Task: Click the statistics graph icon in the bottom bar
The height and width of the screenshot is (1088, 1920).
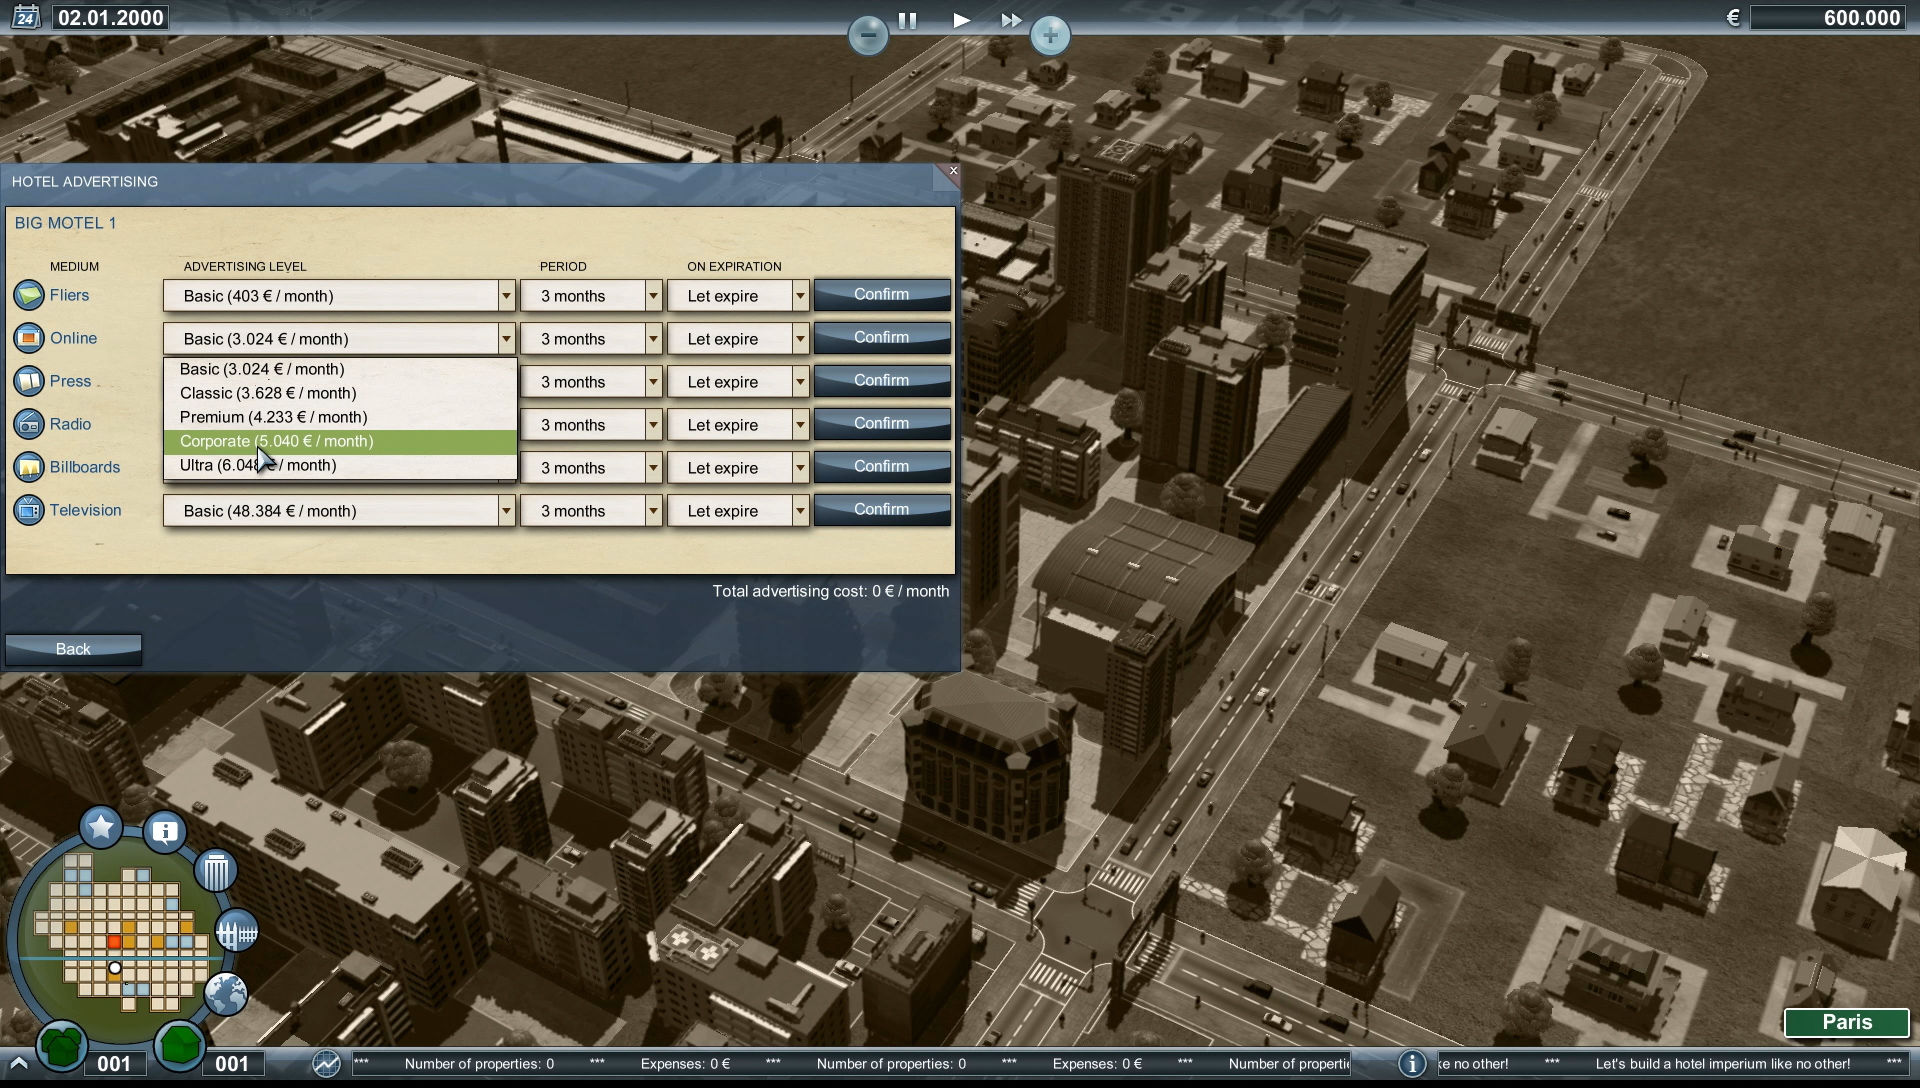Action: 326,1064
